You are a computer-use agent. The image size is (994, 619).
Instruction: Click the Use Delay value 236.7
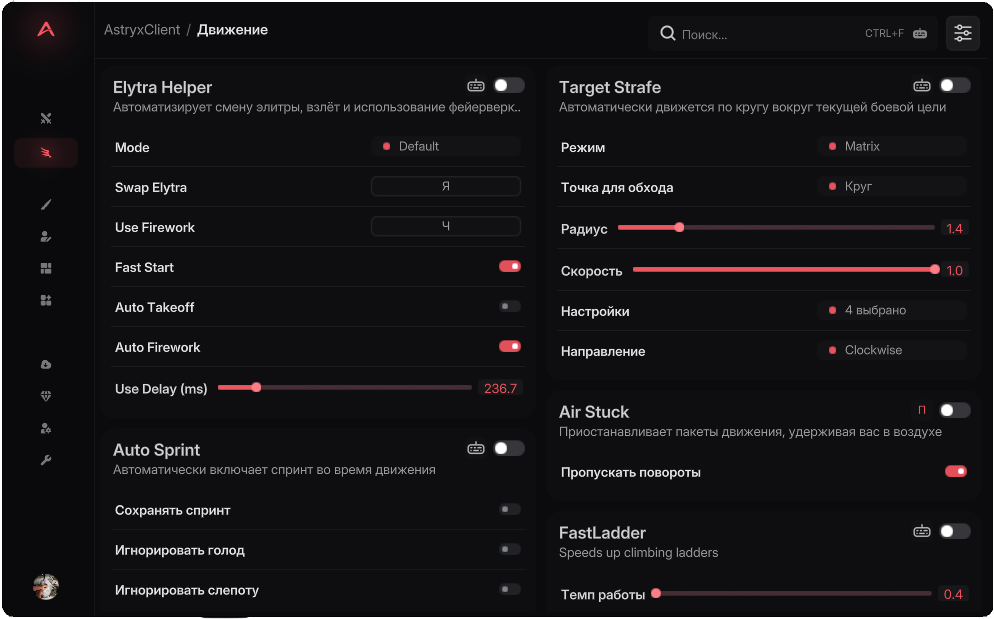pos(500,388)
